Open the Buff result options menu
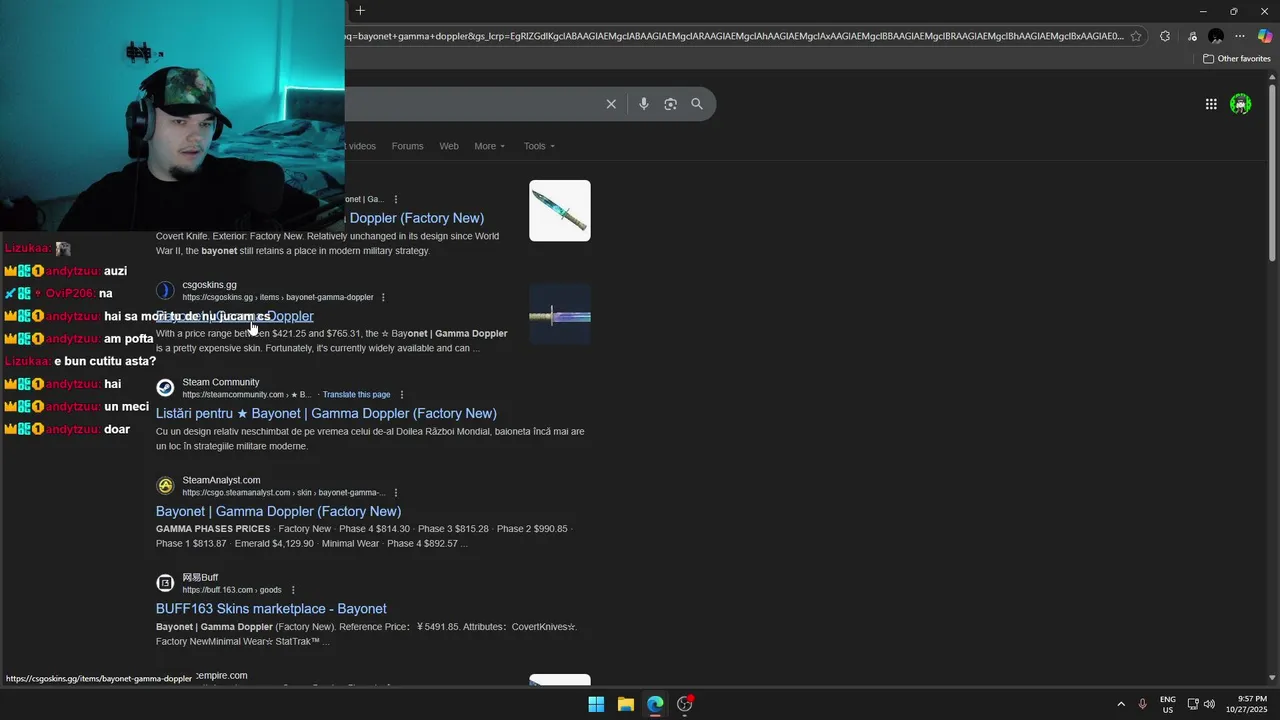The width and height of the screenshot is (1280, 720). [x=293, y=590]
